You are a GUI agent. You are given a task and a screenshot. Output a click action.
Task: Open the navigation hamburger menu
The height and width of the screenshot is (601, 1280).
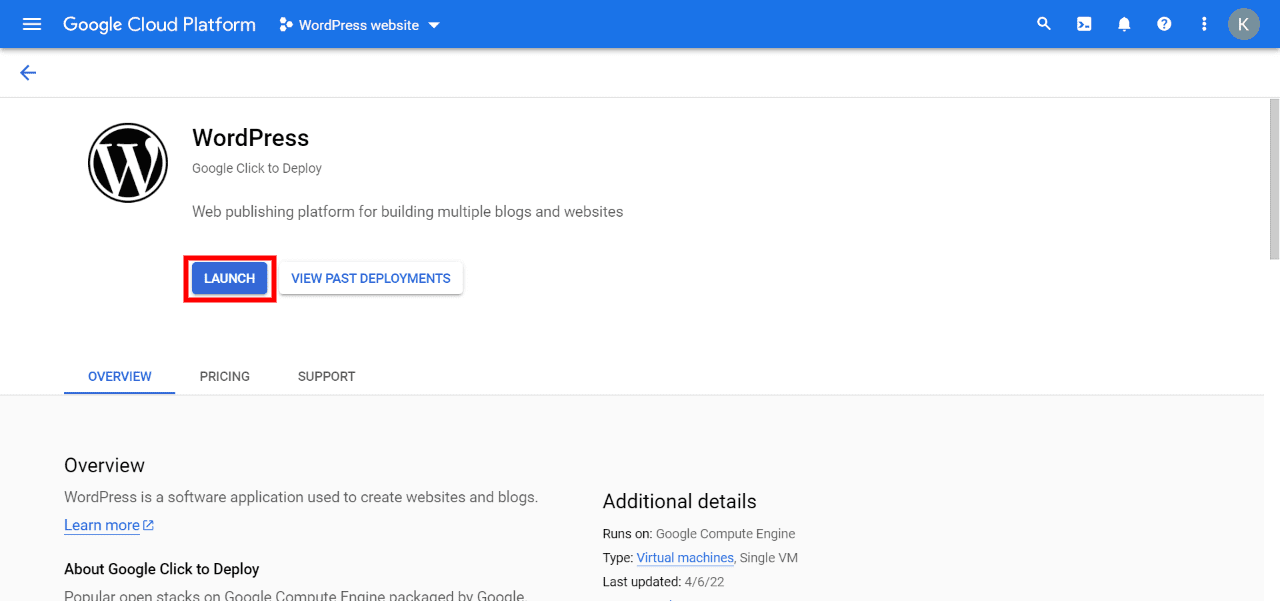[31, 24]
